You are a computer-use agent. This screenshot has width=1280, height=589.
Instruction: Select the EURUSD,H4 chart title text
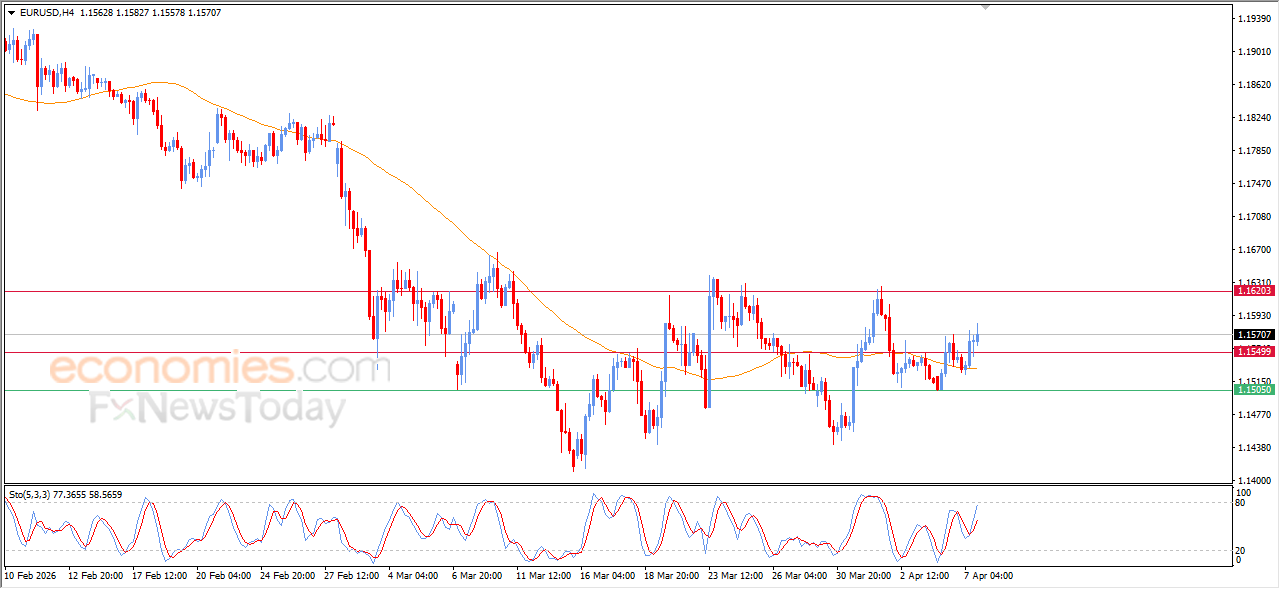[x=46, y=13]
